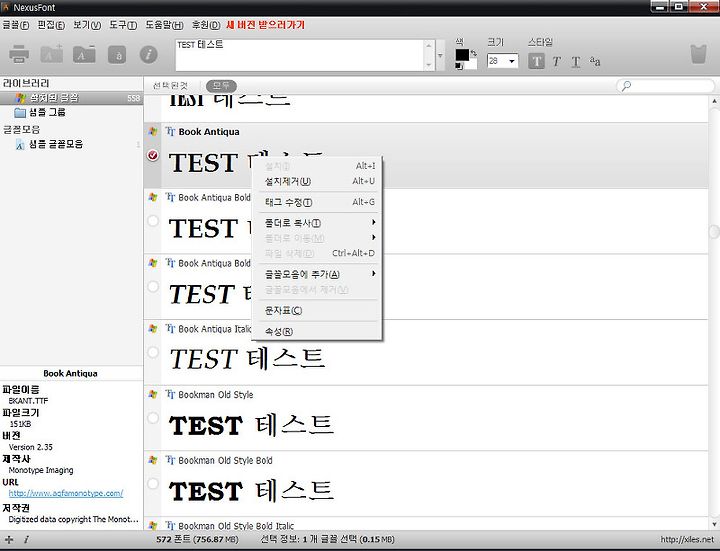Image resolution: width=720 pixels, height=551 pixels.
Task: Click the font list scrollbar up arrow
Action: [714, 101]
